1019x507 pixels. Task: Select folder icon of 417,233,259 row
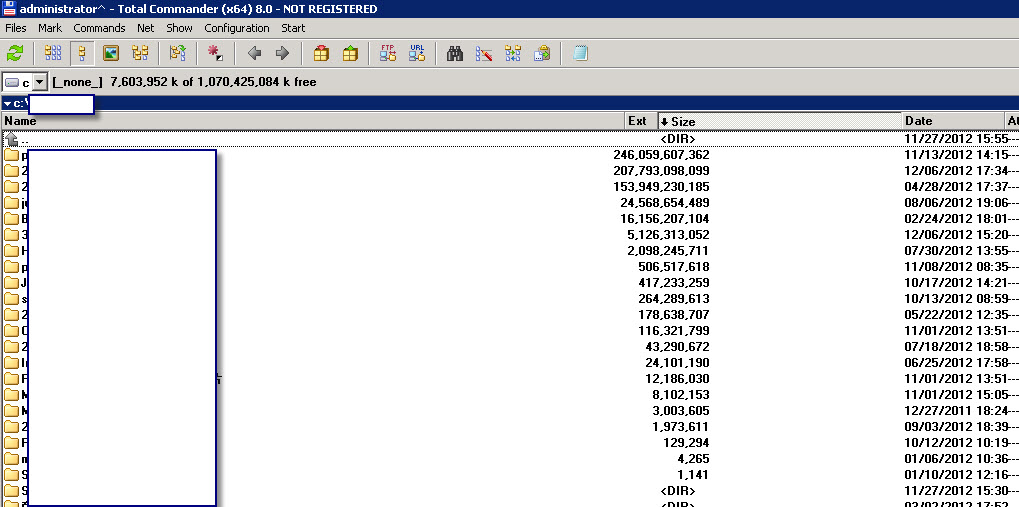11,283
